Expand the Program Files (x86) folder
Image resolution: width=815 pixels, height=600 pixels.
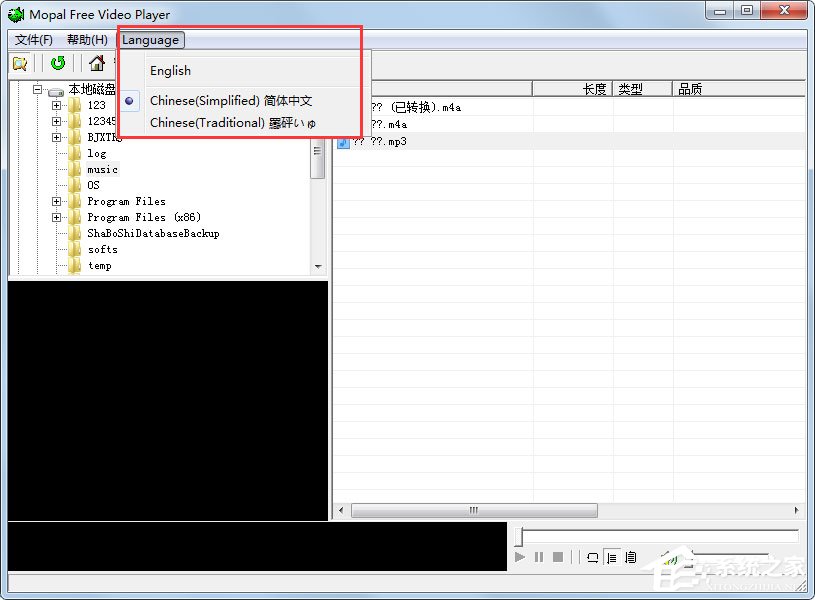(57, 217)
